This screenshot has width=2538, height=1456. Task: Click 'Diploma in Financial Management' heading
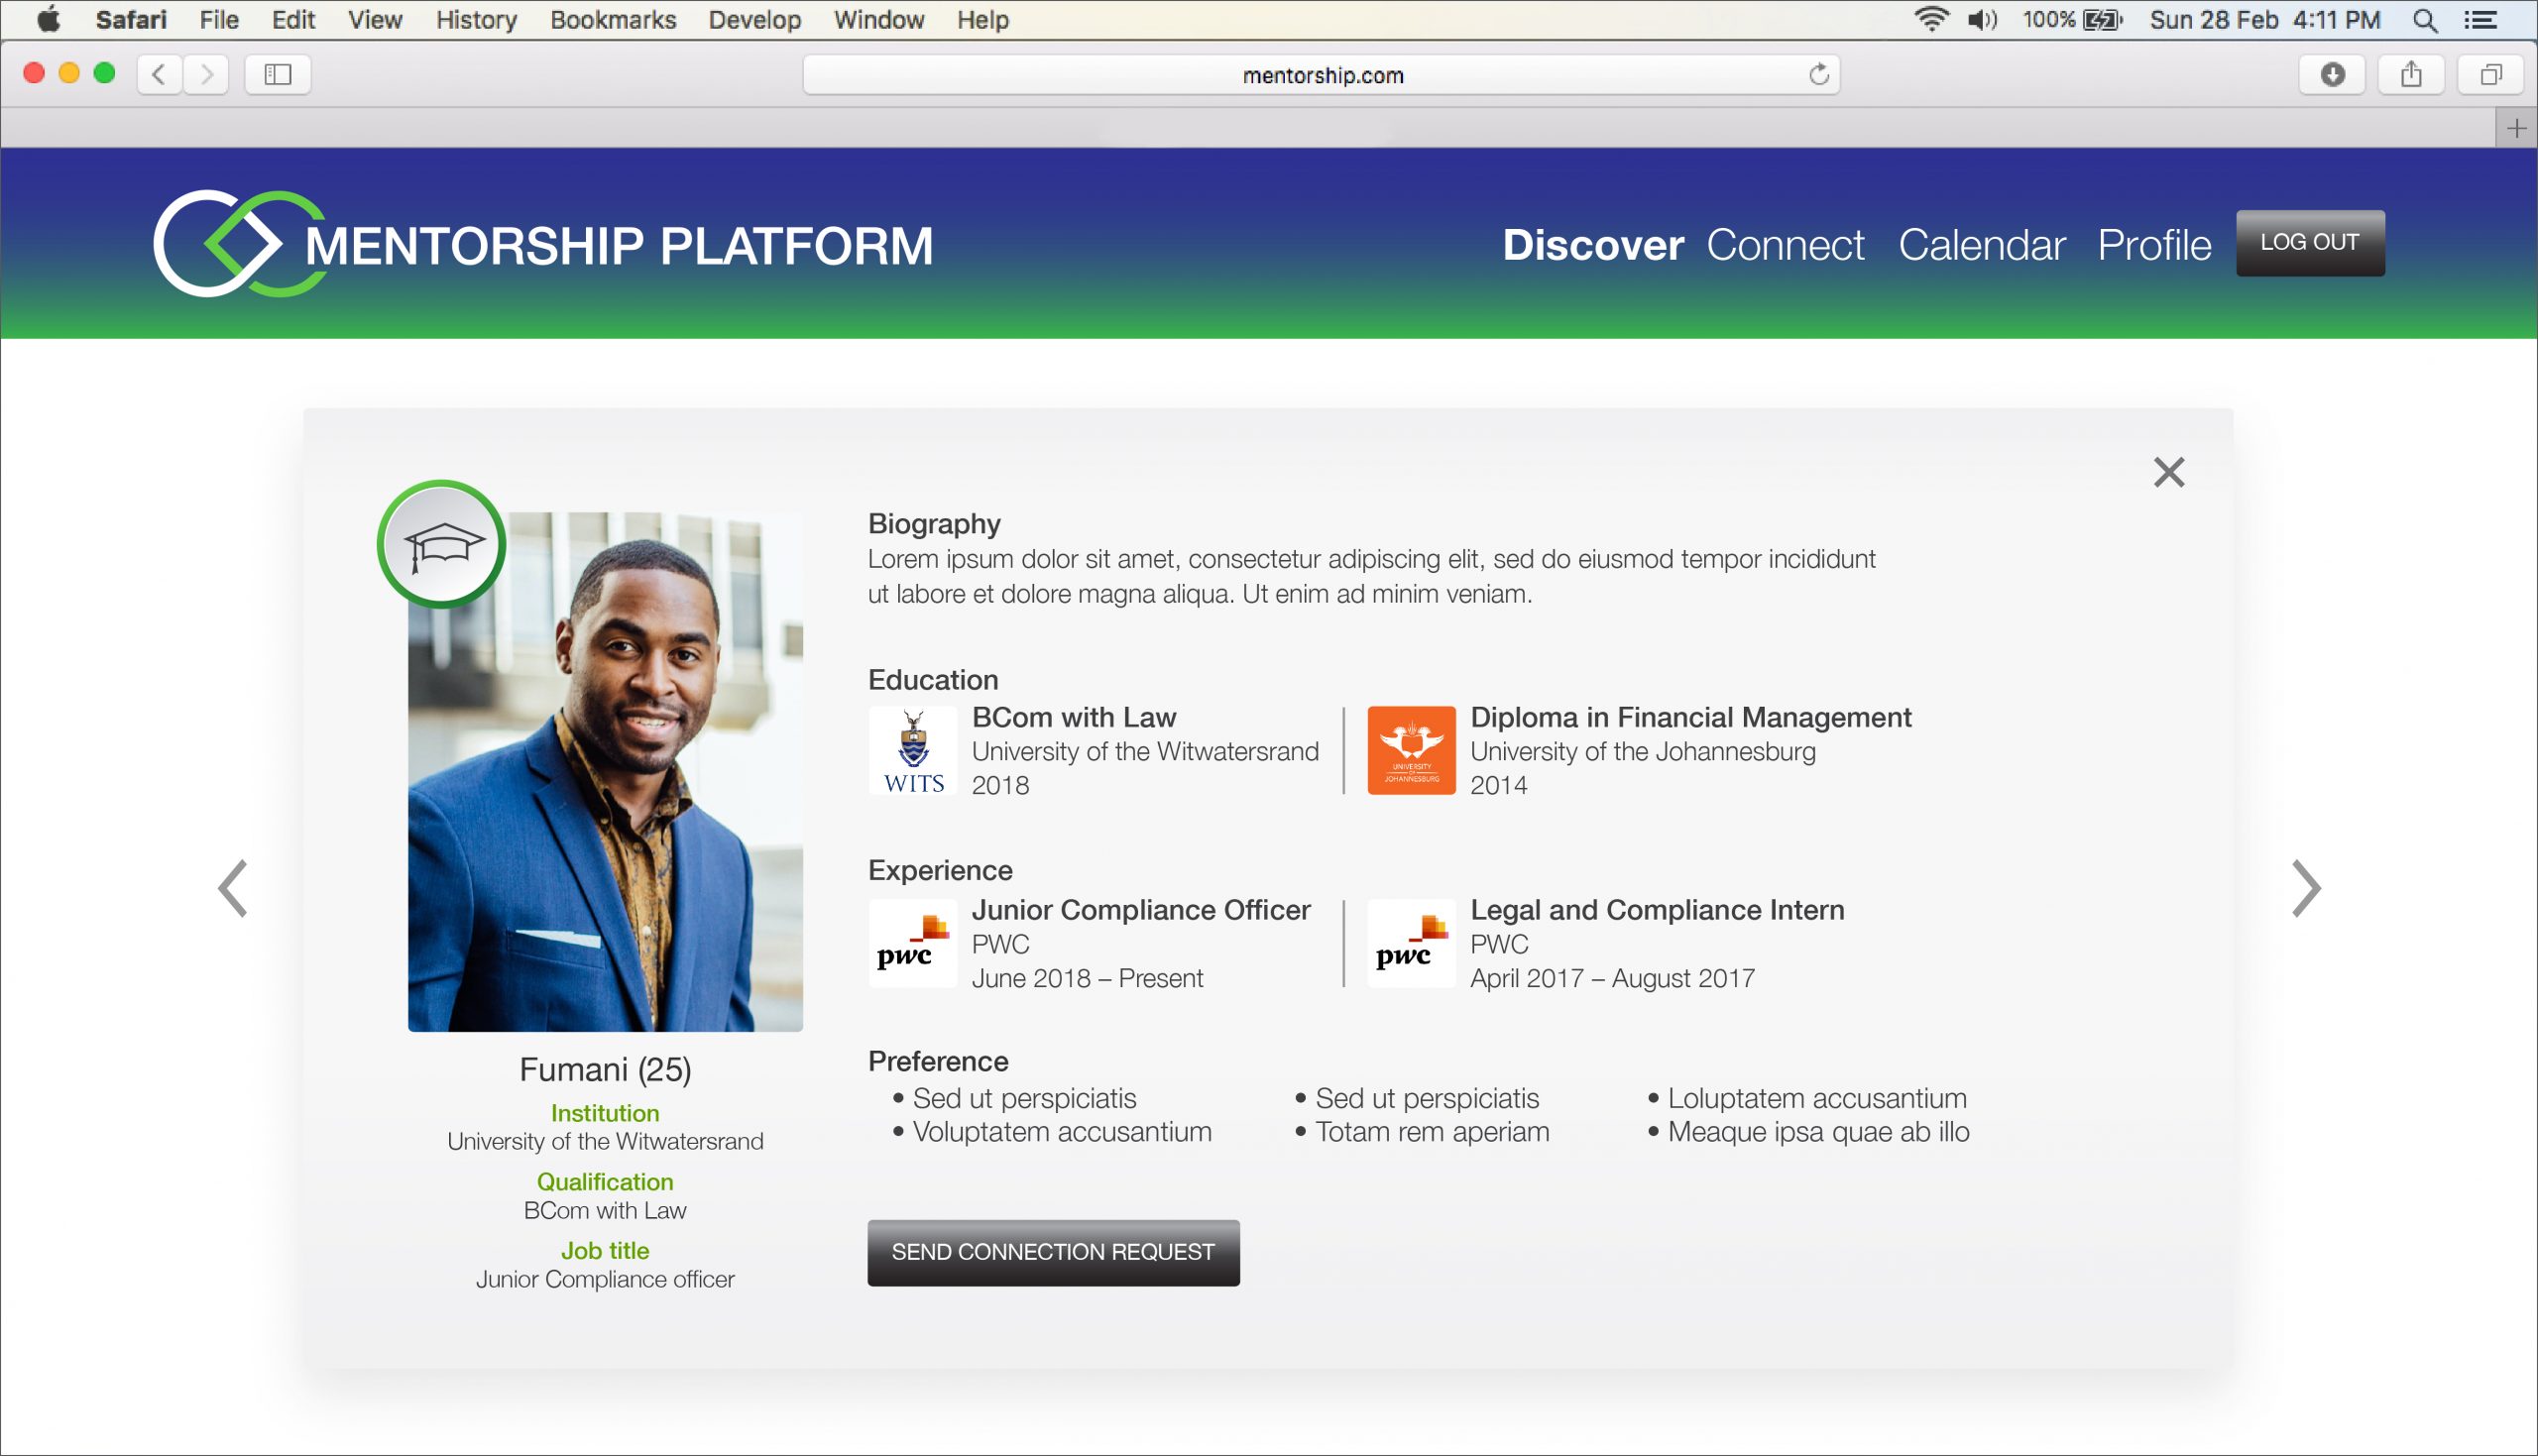click(1690, 717)
